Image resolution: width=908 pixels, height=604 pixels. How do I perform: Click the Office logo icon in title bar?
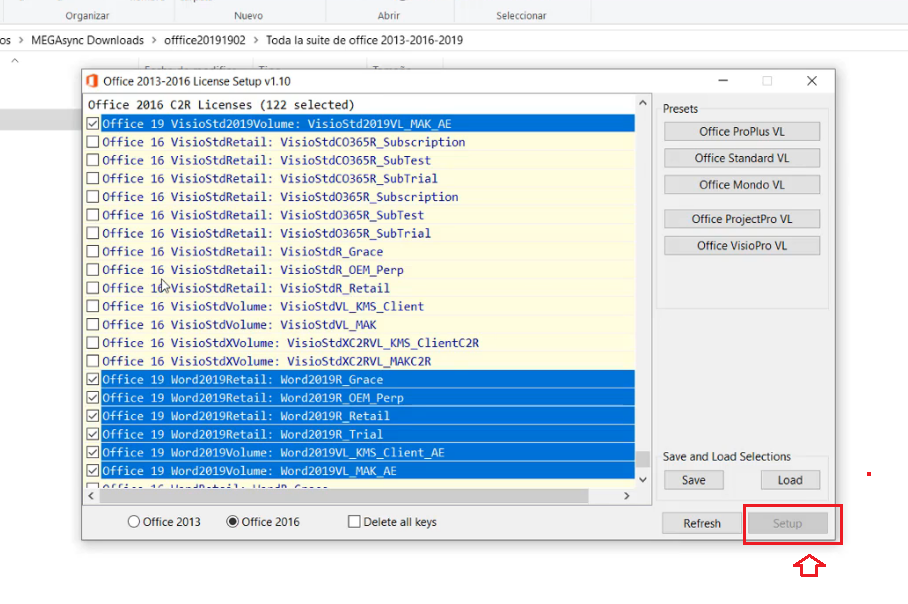(x=91, y=81)
